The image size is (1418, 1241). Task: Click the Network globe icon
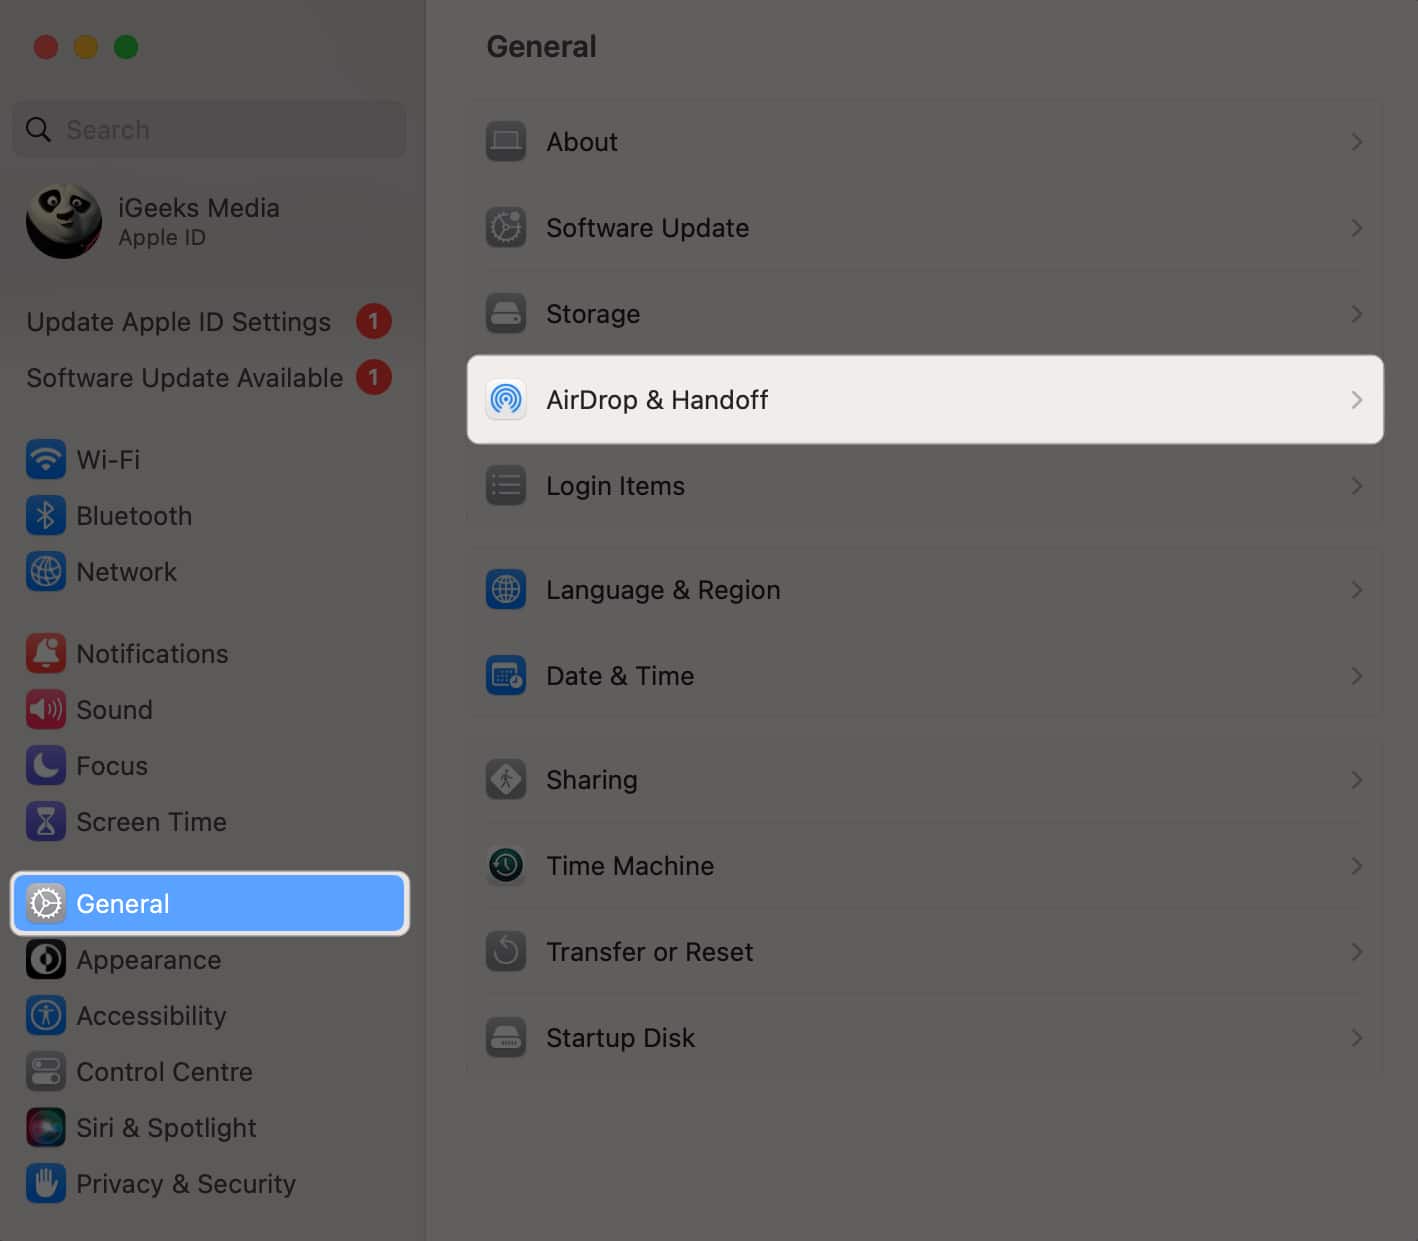[x=46, y=572]
